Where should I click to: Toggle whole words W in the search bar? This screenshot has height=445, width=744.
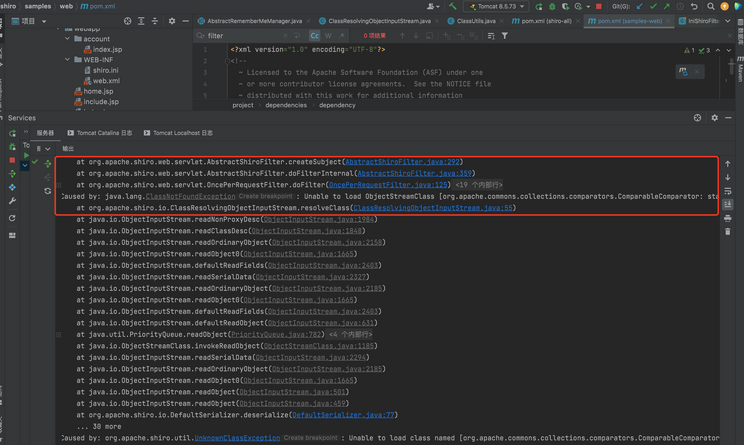tap(328, 36)
